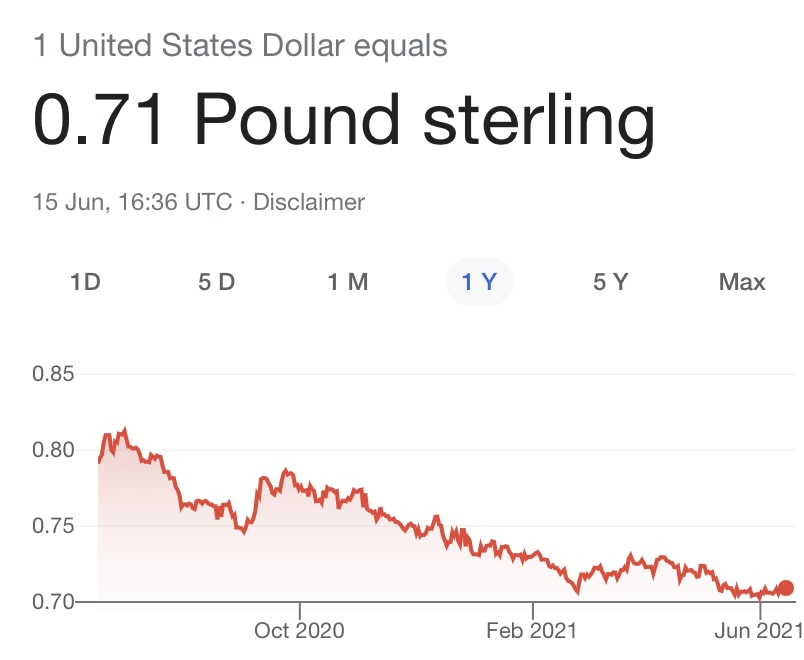Click the Oct 2020 axis label
Viewport: 804px width, 660px height.
[x=299, y=630]
